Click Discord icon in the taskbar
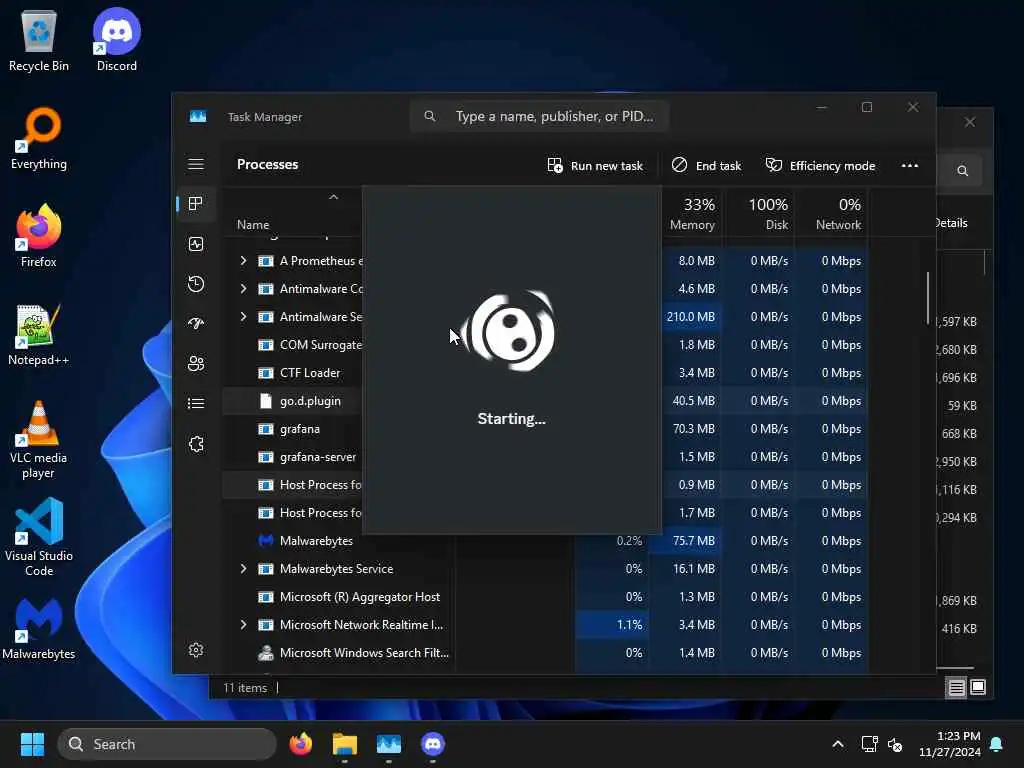 tap(433, 744)
